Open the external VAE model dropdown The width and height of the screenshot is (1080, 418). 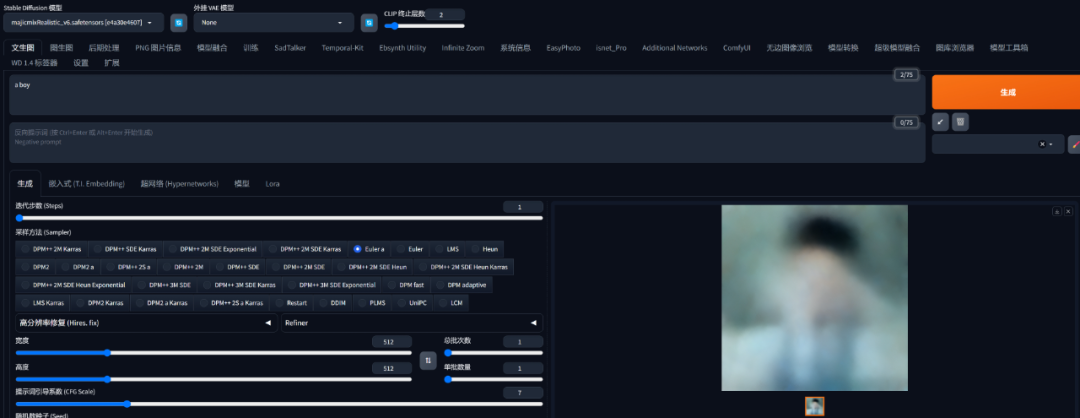[x=273, y=23]
